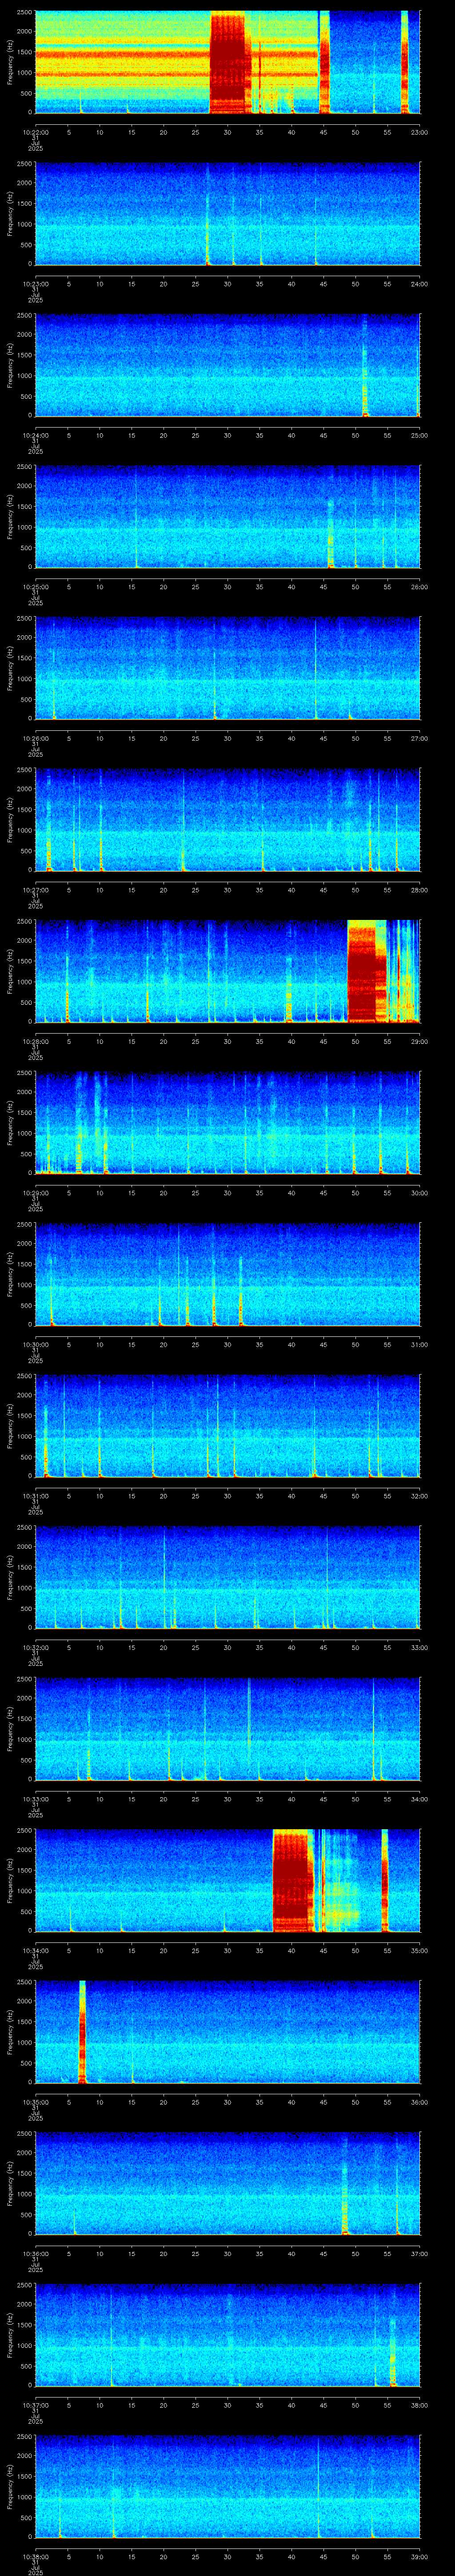This screenshot has width=455, height=2576.
Task: Select the spectrogram panel starting at 10:30:00
Action: click(x=227, y=1274)
